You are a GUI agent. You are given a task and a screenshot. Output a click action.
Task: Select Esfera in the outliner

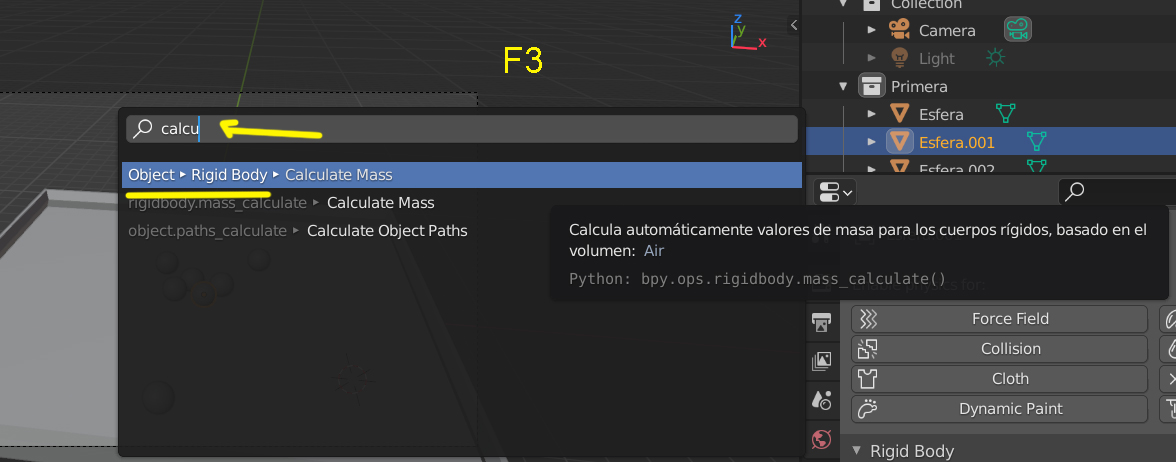point(941,114)
